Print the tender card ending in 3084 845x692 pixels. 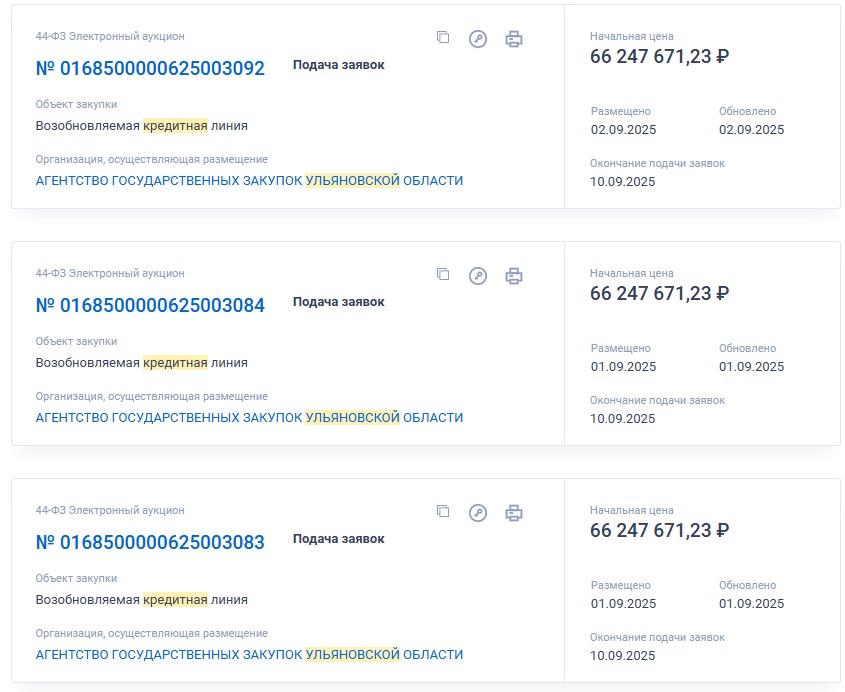(x=514, y=275)
